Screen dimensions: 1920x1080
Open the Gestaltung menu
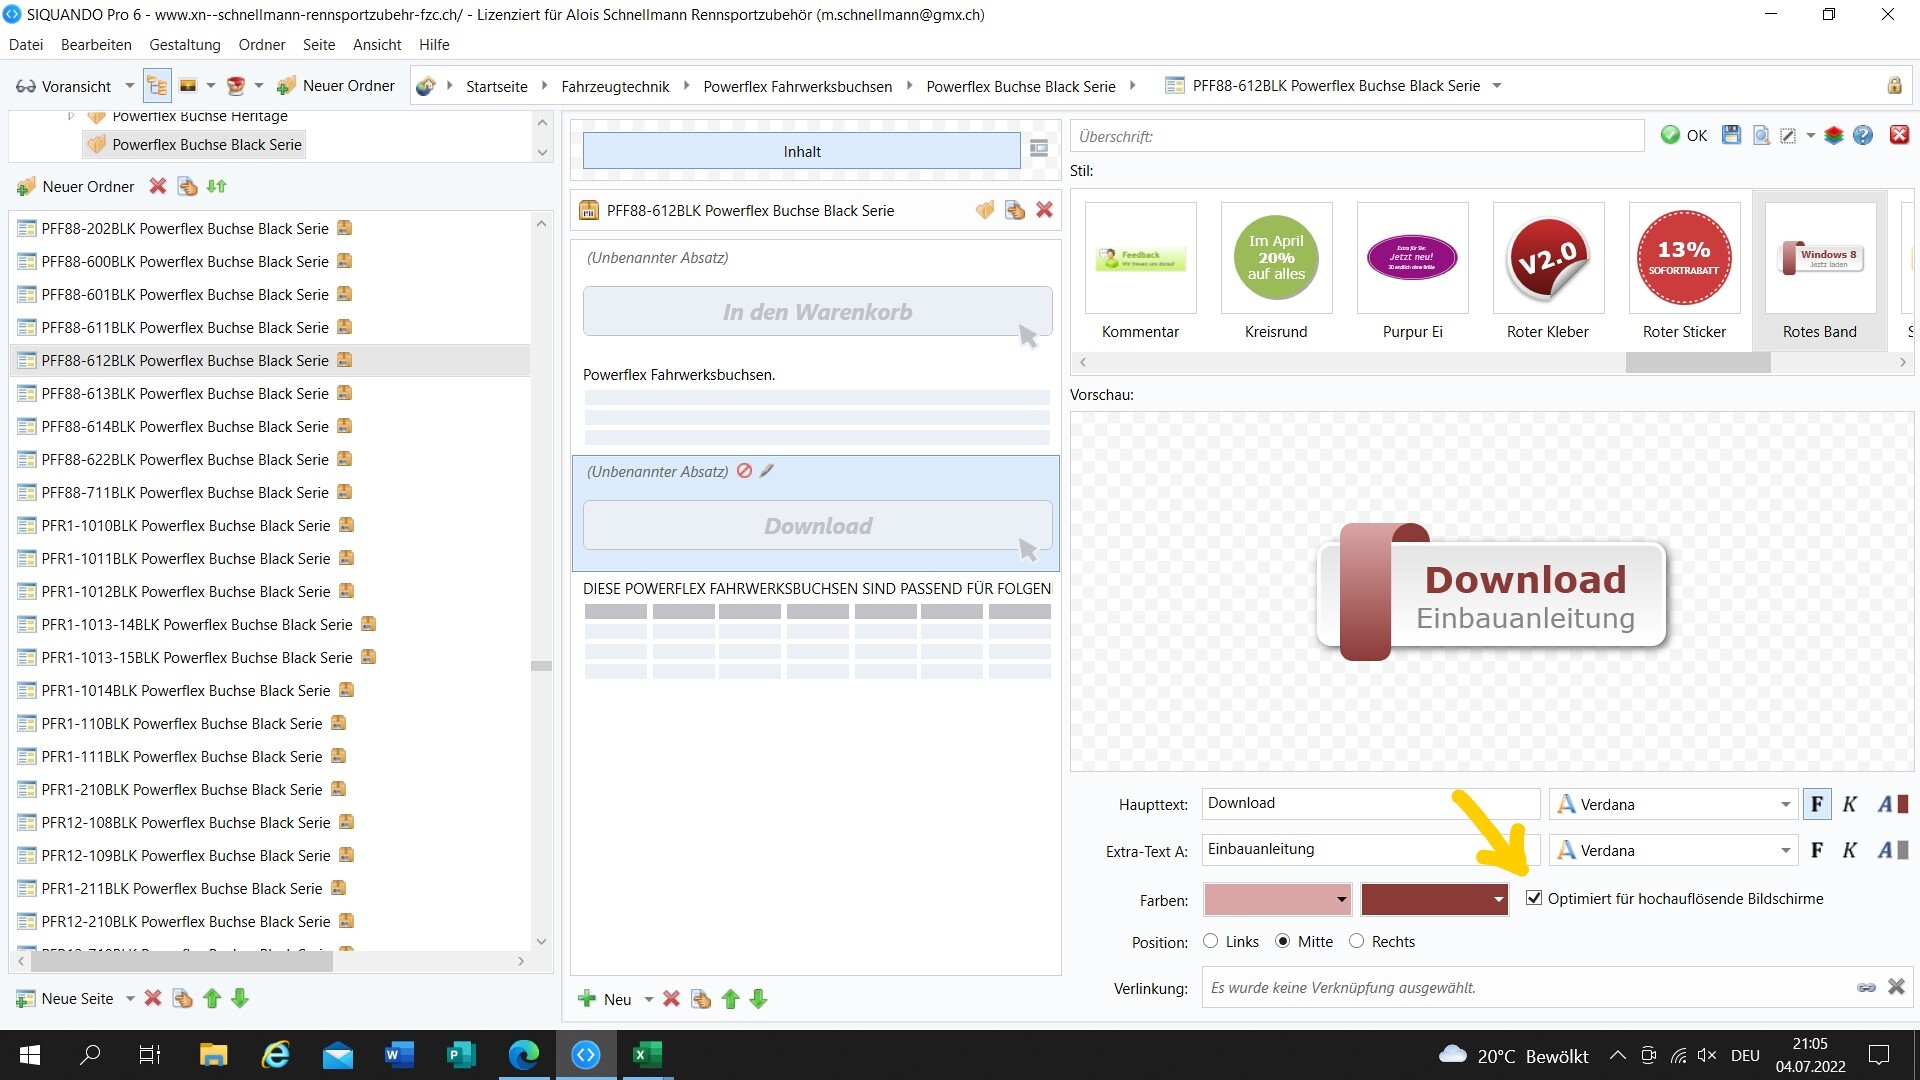[x=185, y=44]
